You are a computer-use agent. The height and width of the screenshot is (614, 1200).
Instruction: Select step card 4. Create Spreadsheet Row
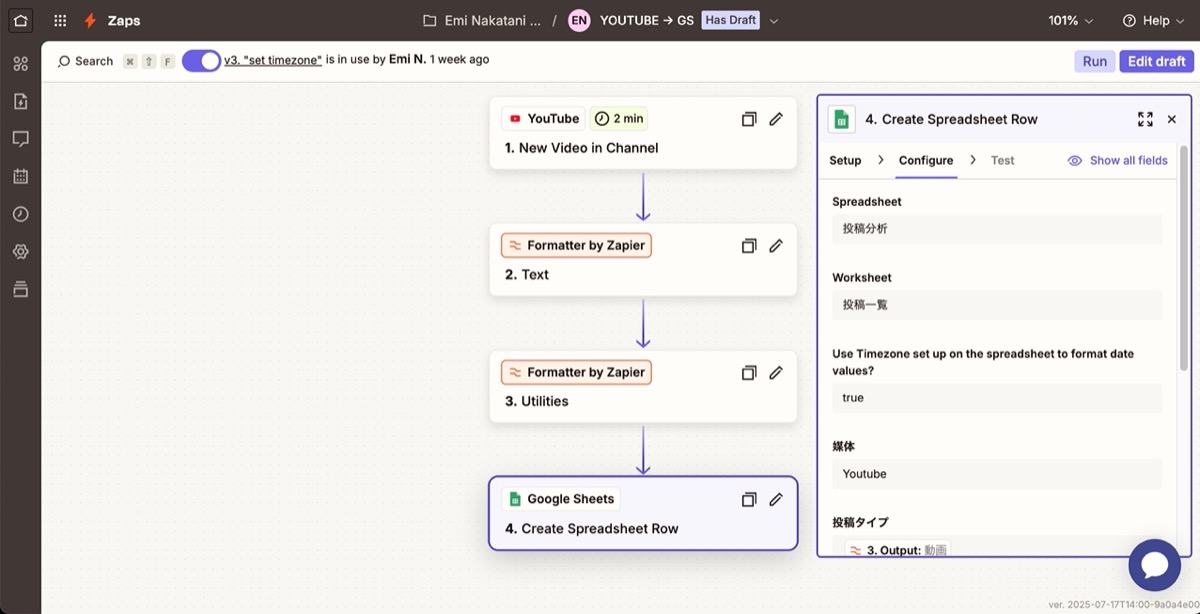643,513
